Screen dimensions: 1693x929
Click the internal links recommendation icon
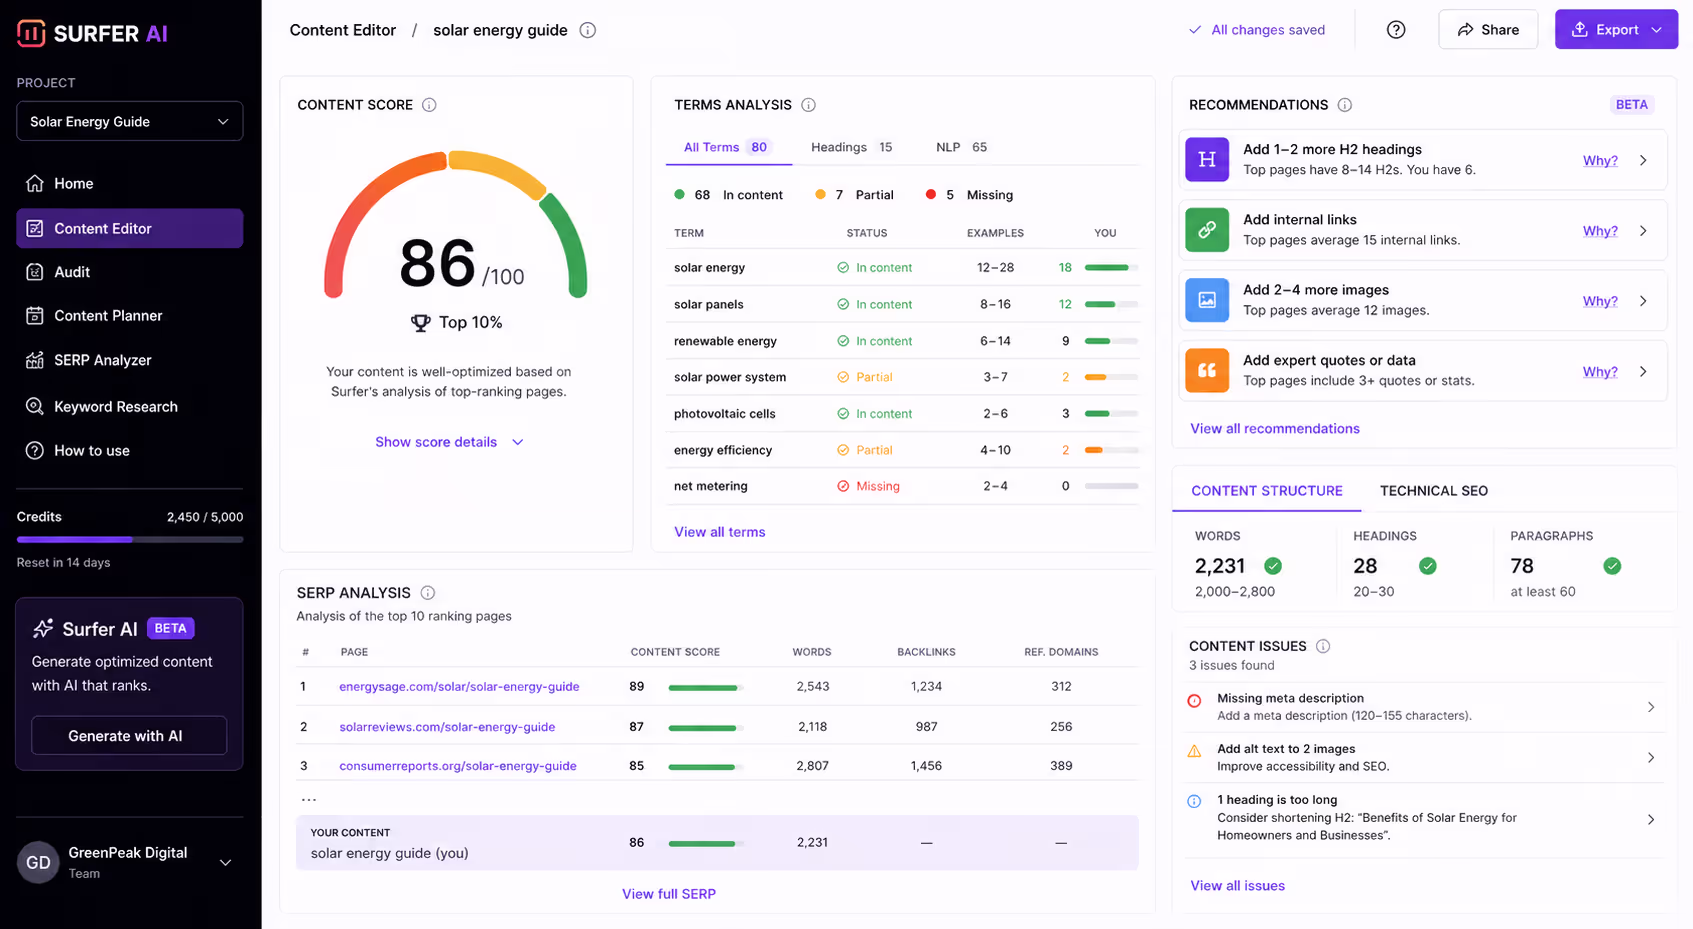coord(1207,230)
